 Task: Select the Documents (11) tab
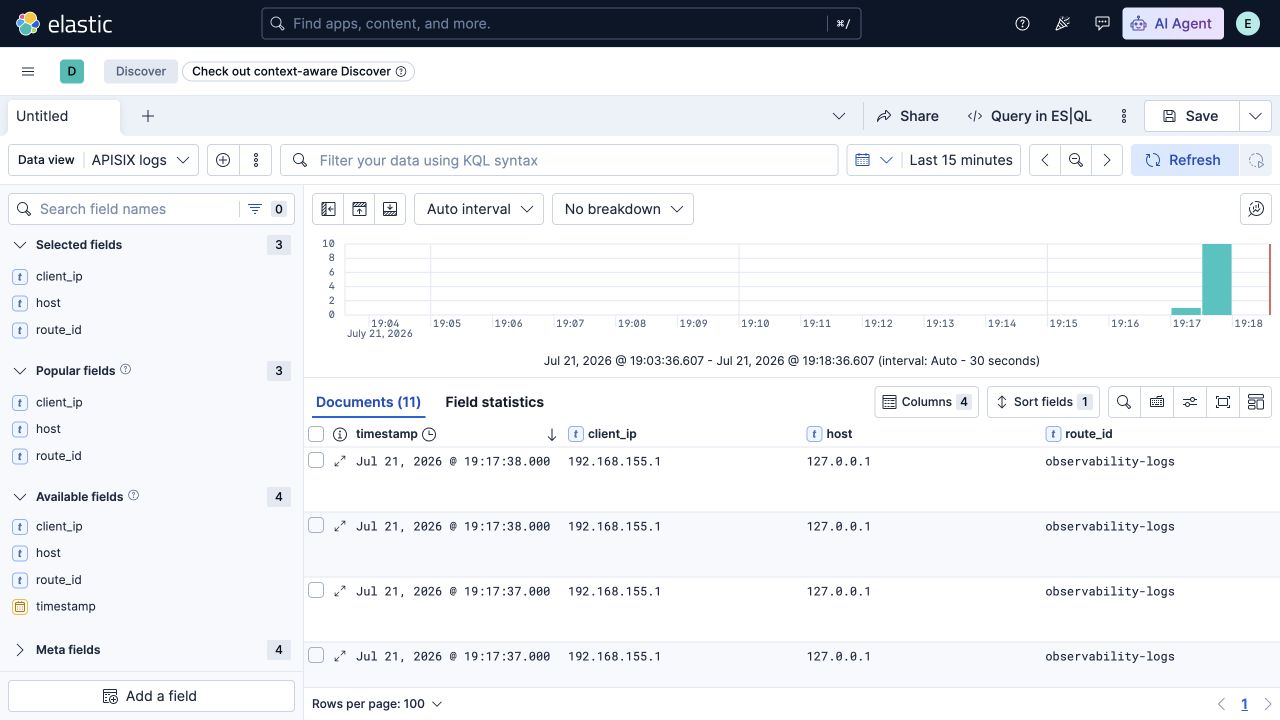(x=368, y=402)
